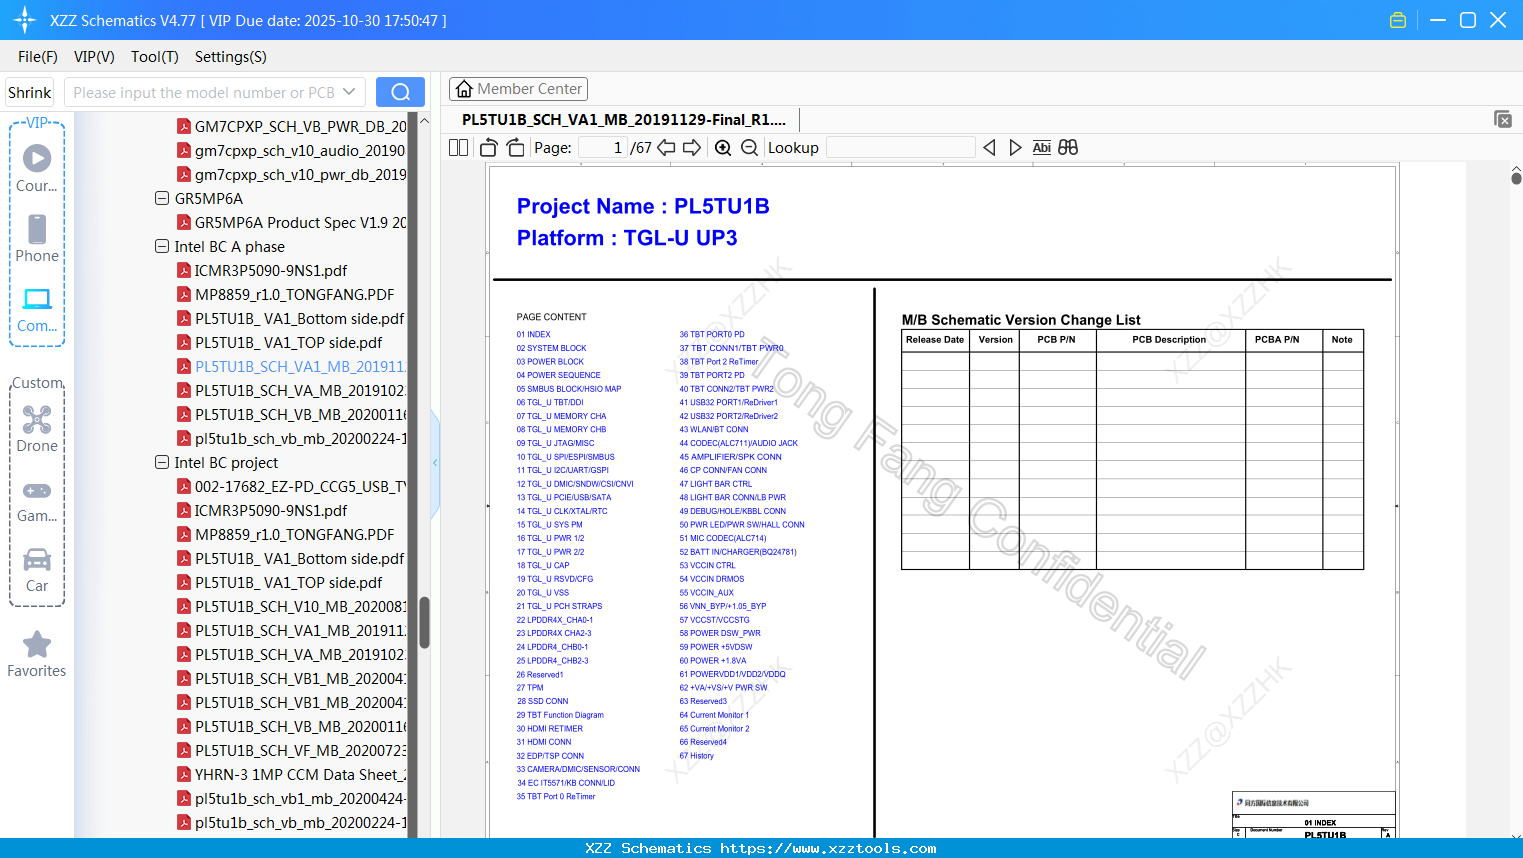
Task: Zoom in on the schematic
Action: pyautogui.click(x=723, y=148)
